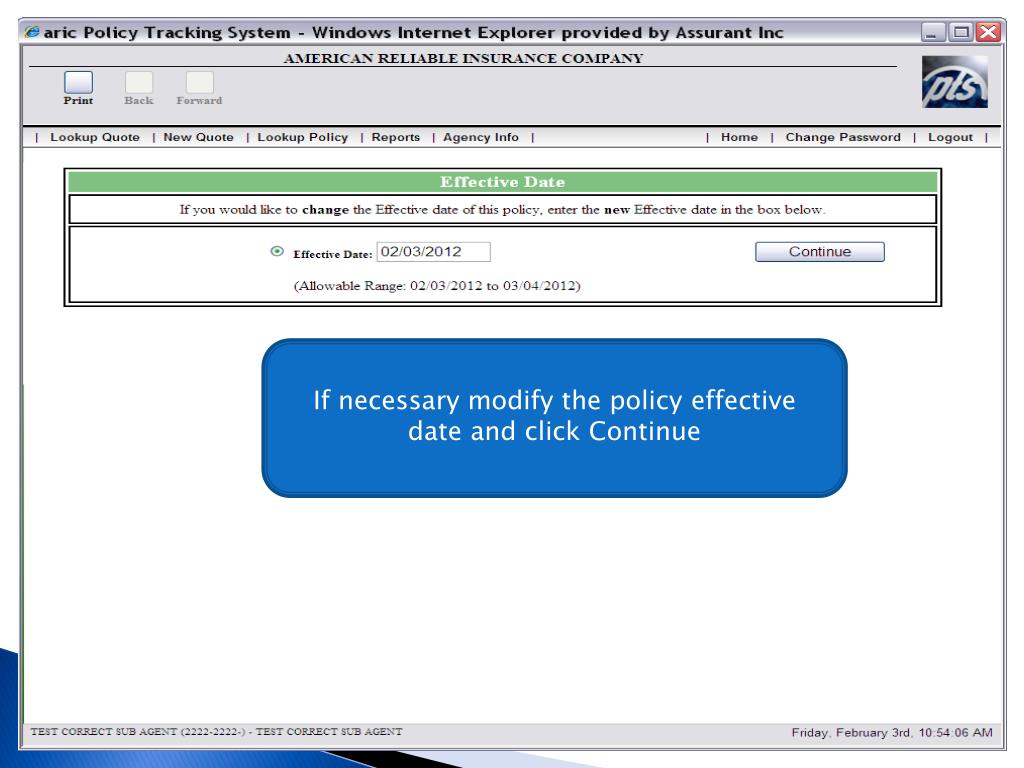Click the Allowable Range text
Image resolution: width=1024 pixels, height=768 pixels.
click(437, 286)
